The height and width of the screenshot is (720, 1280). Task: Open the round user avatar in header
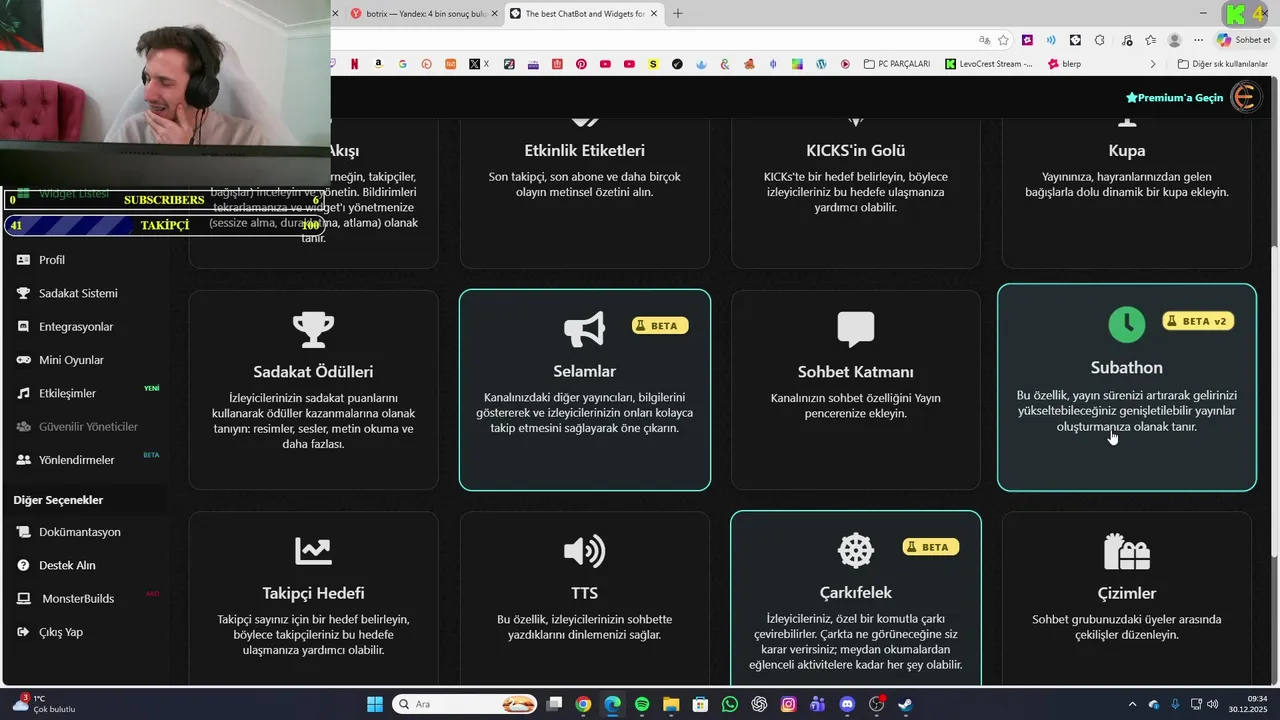[1245, 97]
